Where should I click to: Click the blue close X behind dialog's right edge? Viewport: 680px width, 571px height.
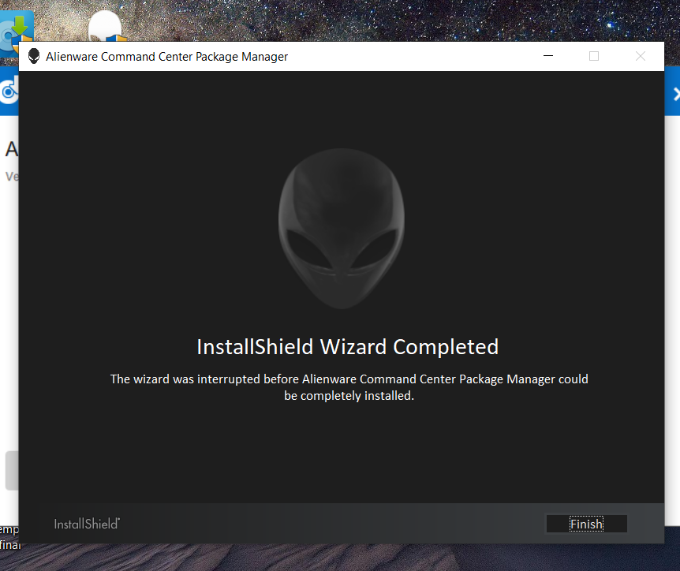coord(672,94)
